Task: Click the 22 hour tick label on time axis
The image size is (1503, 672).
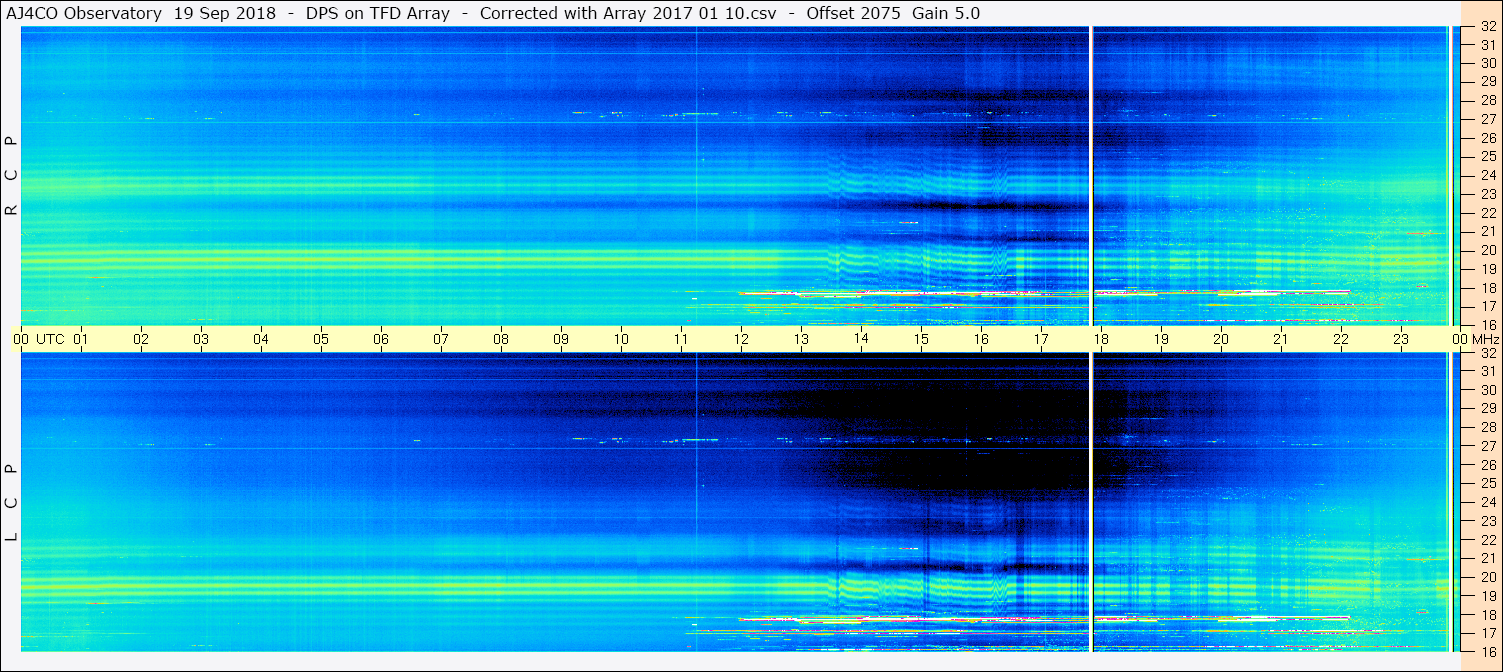Action: click(1341, 339)
